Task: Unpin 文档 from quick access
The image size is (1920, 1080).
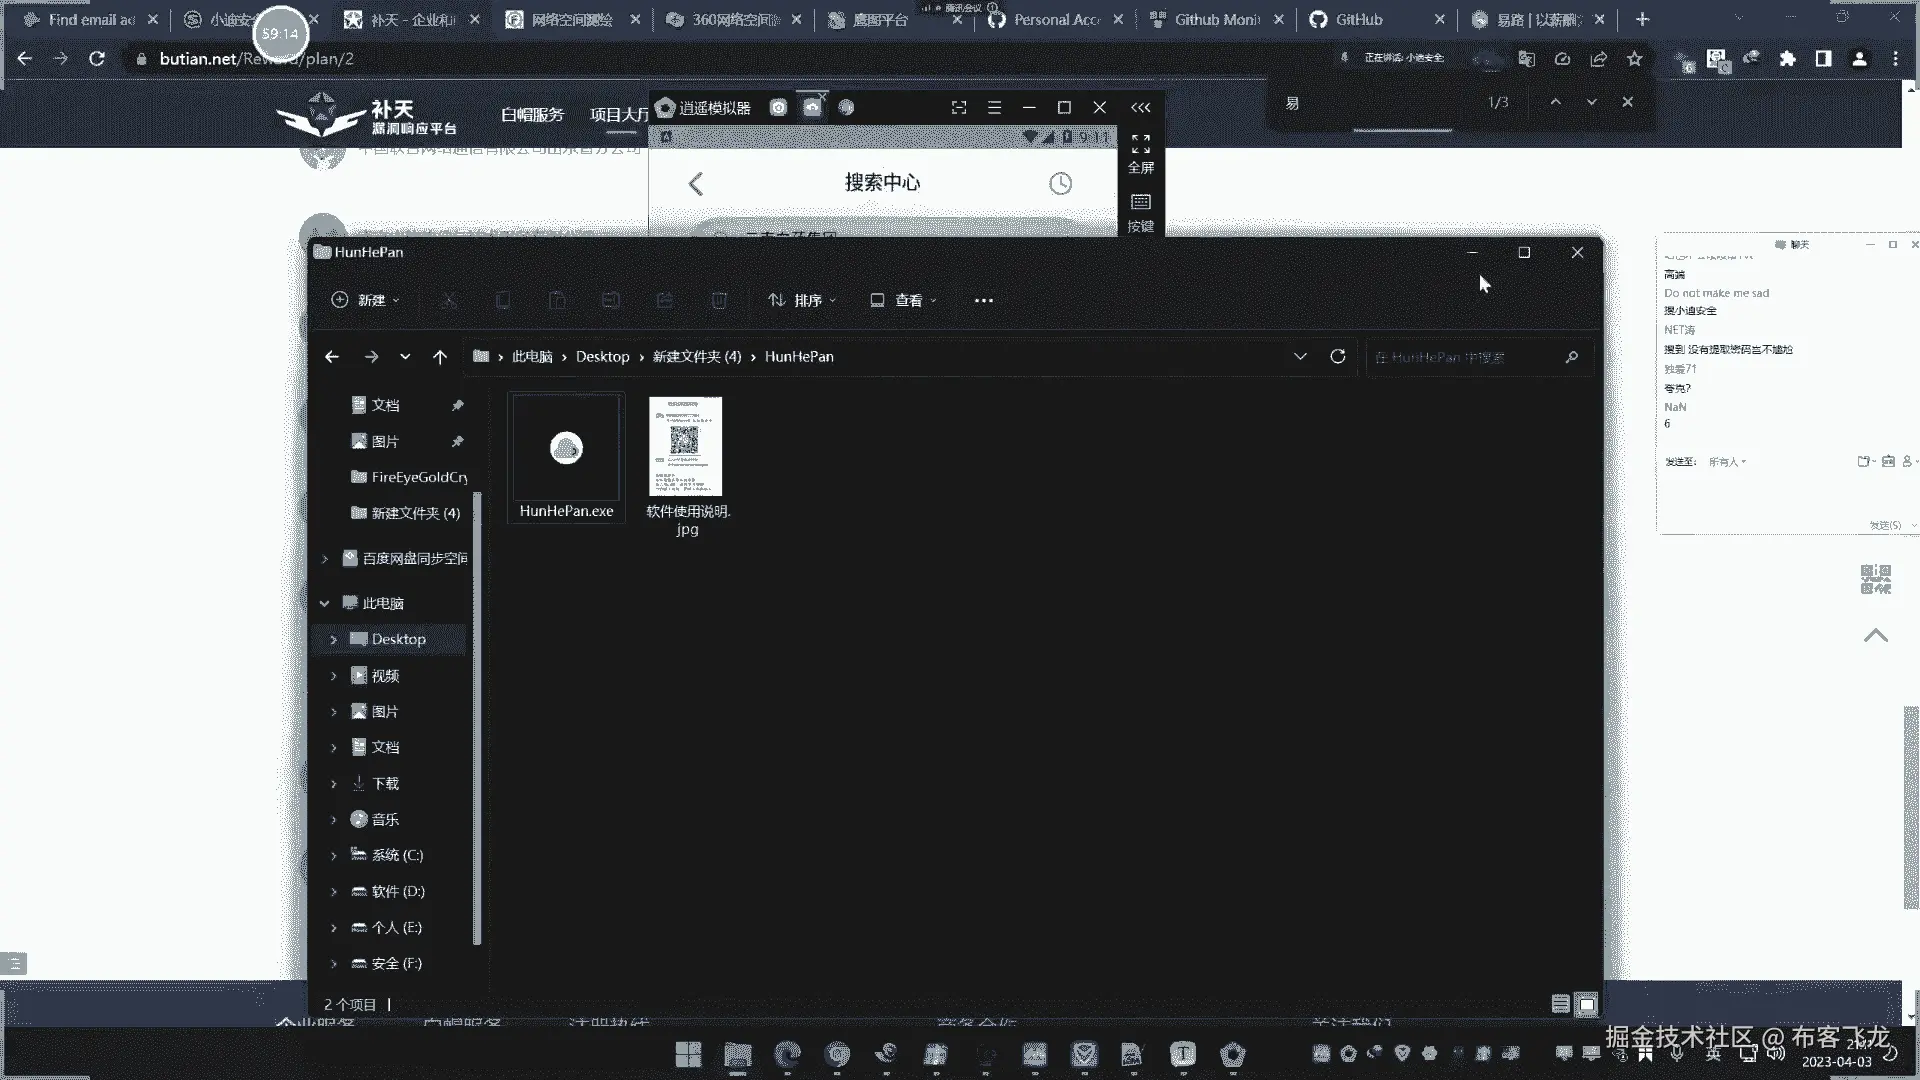Action: pos(457,405)
